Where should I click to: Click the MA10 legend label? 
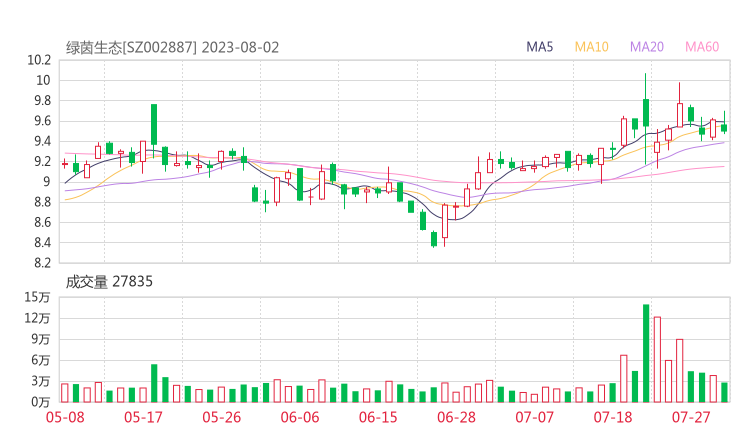click(x=591, y=47)
